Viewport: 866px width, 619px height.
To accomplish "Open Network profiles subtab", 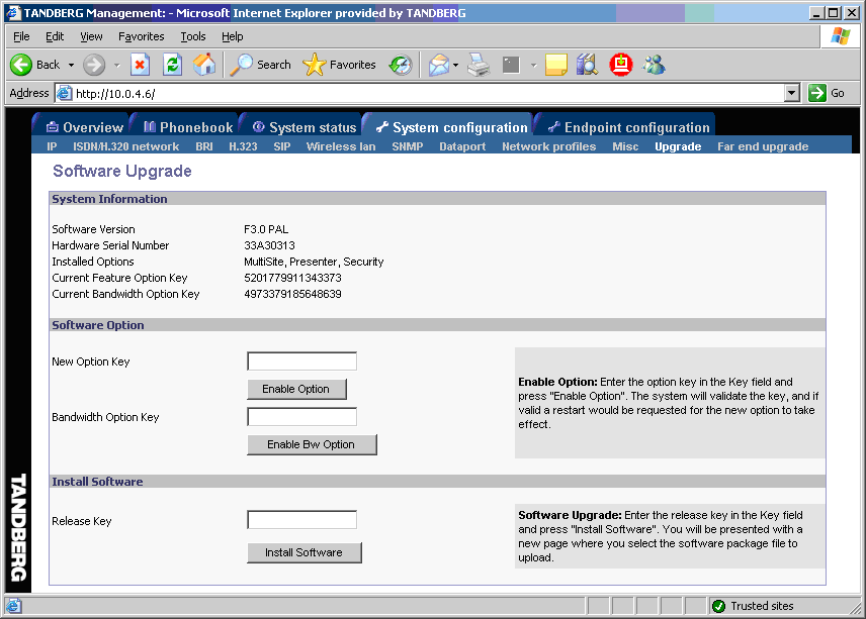I will [x=549, y=146].
